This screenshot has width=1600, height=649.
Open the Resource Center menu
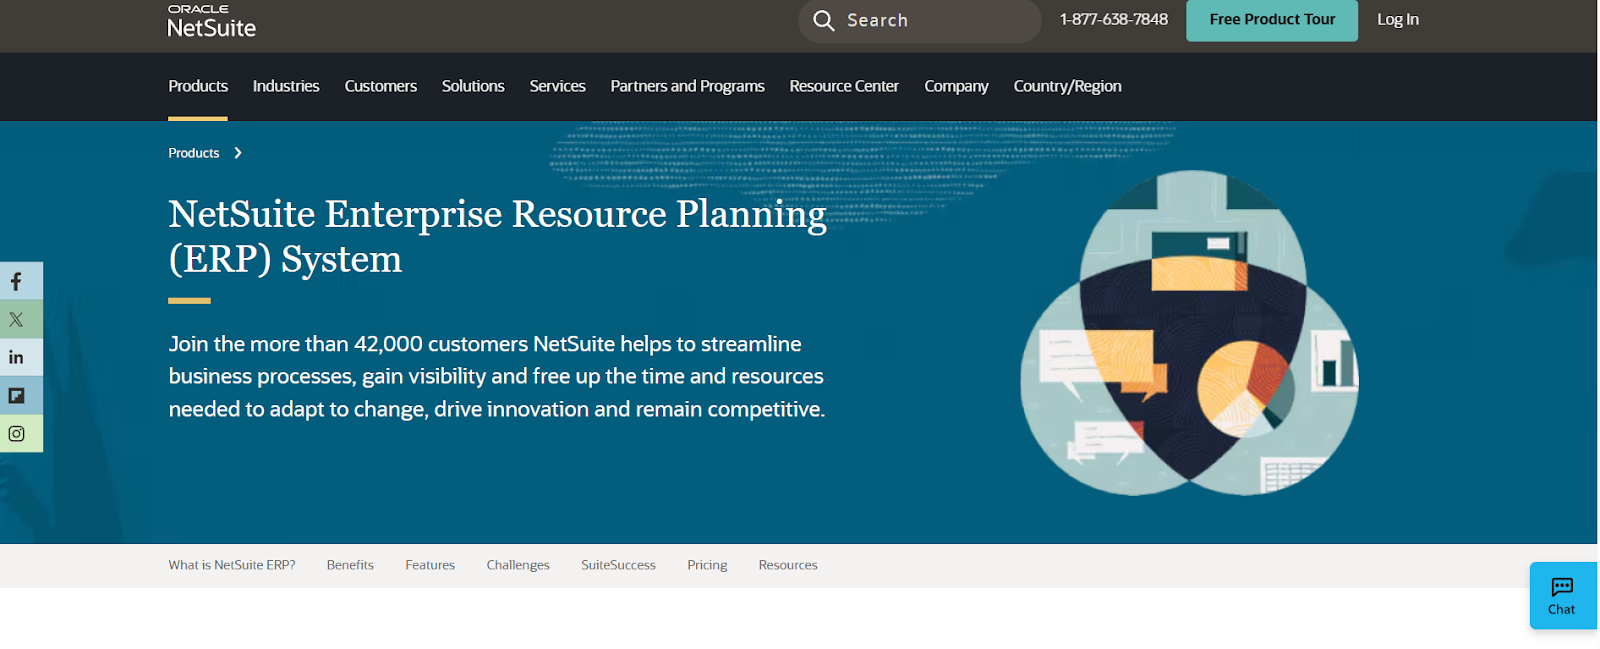pos(844,86)
